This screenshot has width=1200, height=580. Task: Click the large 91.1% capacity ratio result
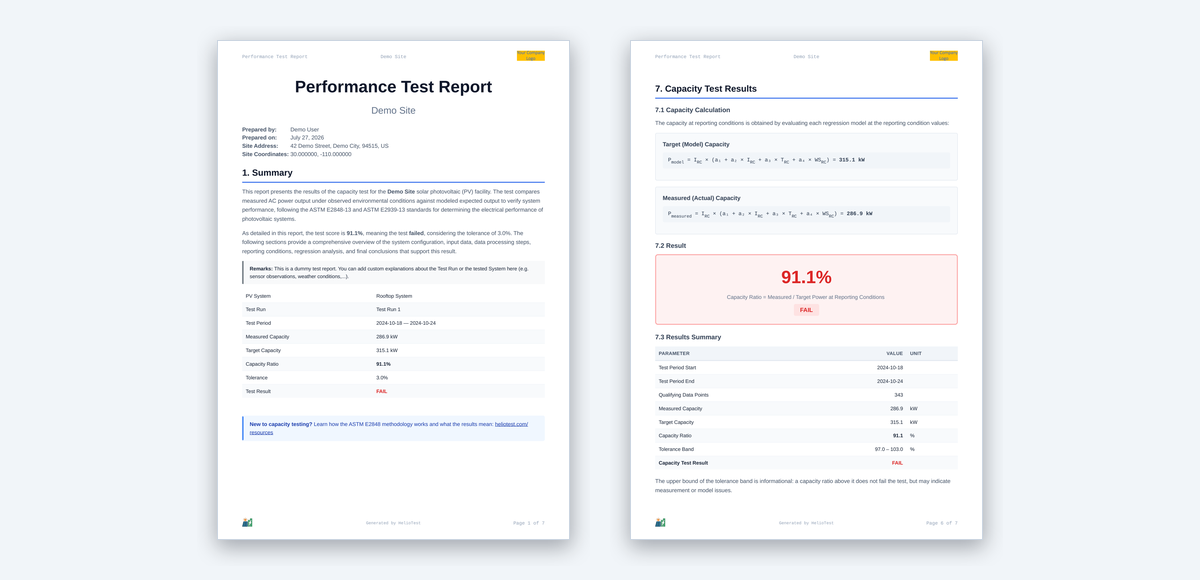tap(806, 277)
